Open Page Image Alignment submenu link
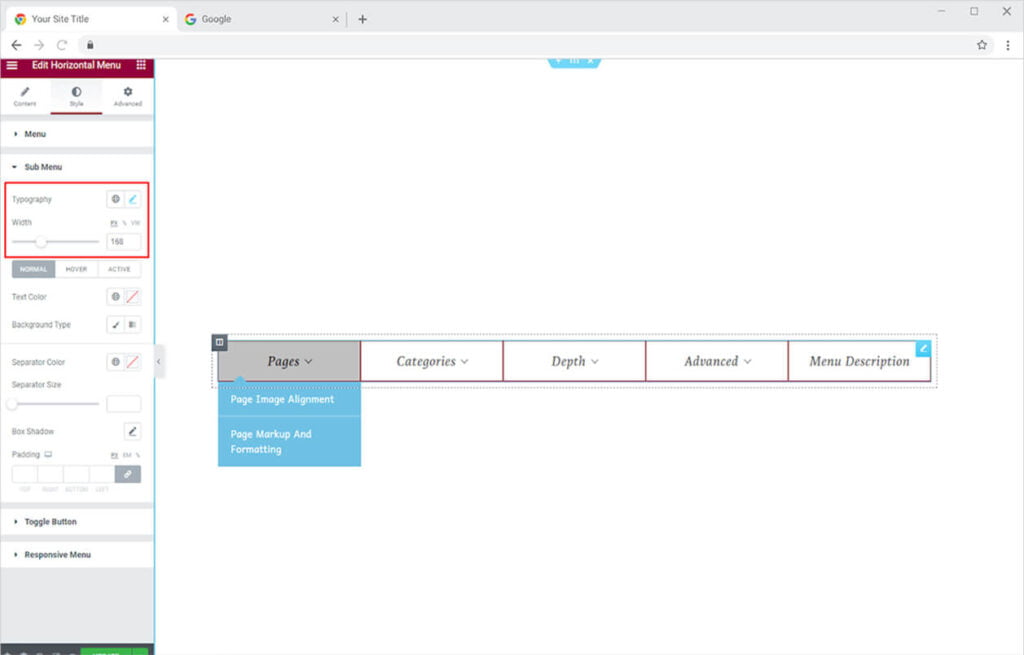 click(x=282, y=399)
